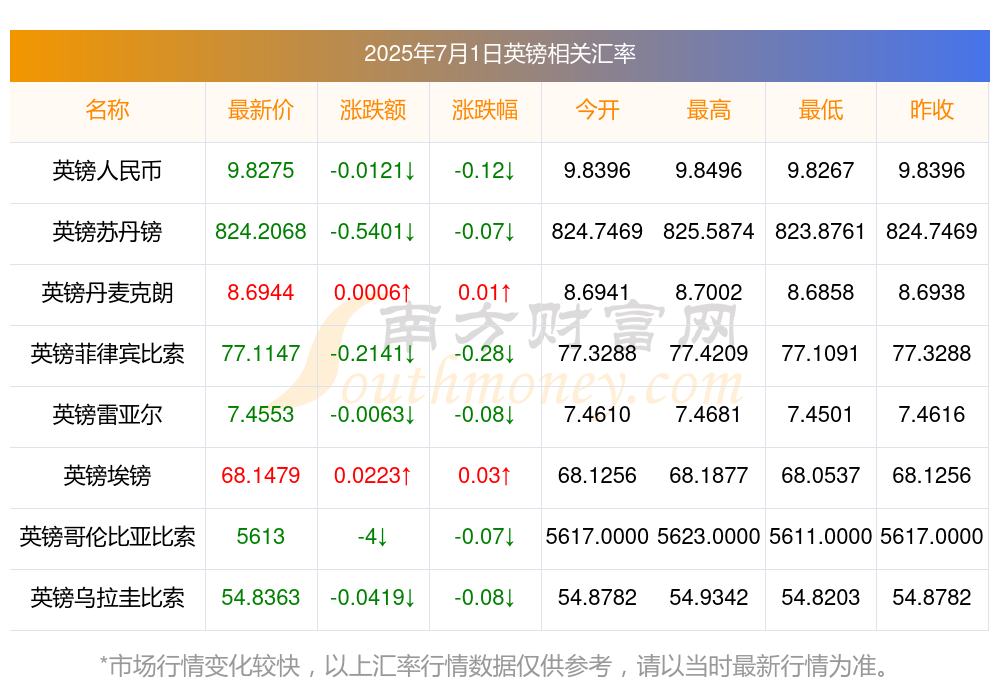Click latest price 54.8363
The height and width of the screenshot is (698, 1000).
(261, 598)
